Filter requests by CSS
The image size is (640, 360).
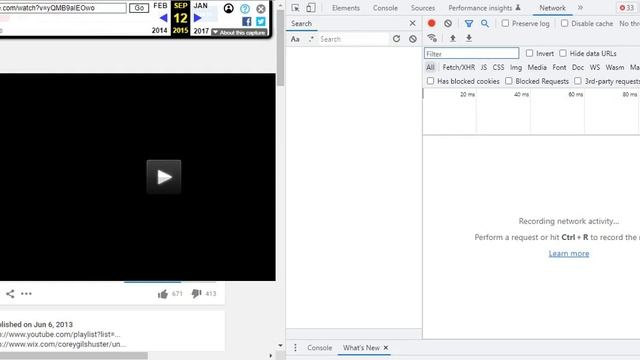coord(498,67)
